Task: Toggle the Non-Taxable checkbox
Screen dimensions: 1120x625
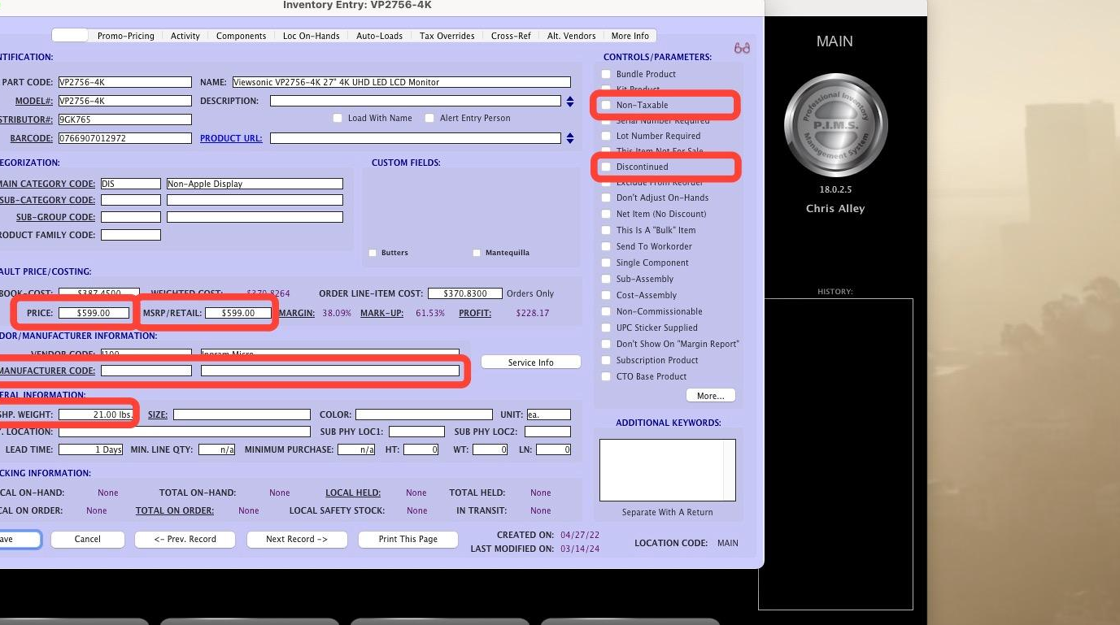Action: 606,105
